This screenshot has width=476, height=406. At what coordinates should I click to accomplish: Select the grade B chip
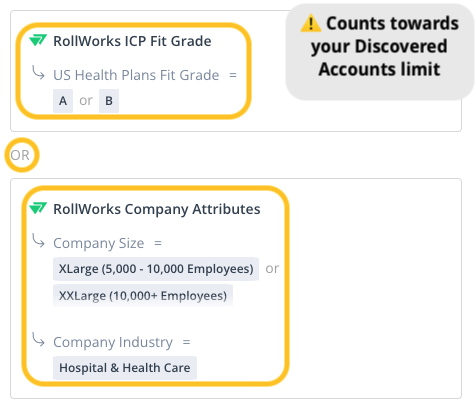(109, 101)
